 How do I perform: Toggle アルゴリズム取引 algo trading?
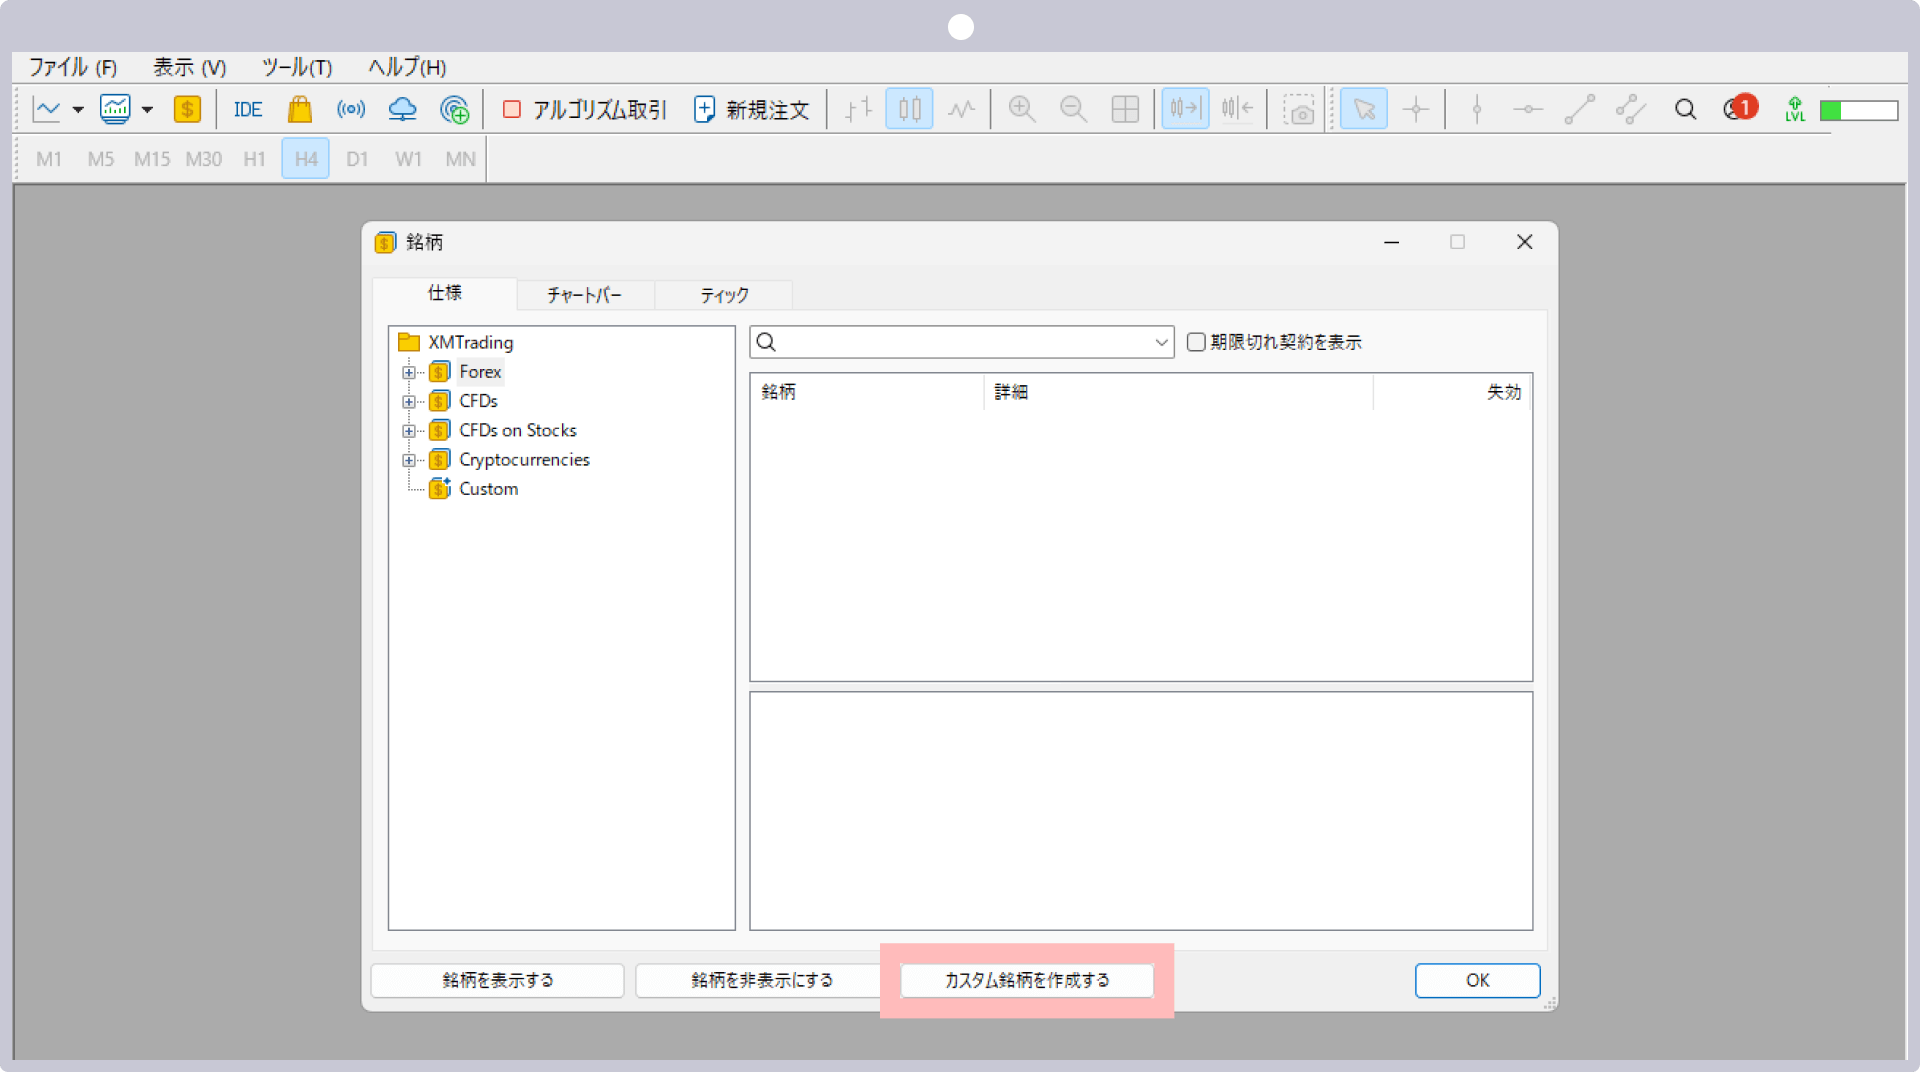point(585,110)
